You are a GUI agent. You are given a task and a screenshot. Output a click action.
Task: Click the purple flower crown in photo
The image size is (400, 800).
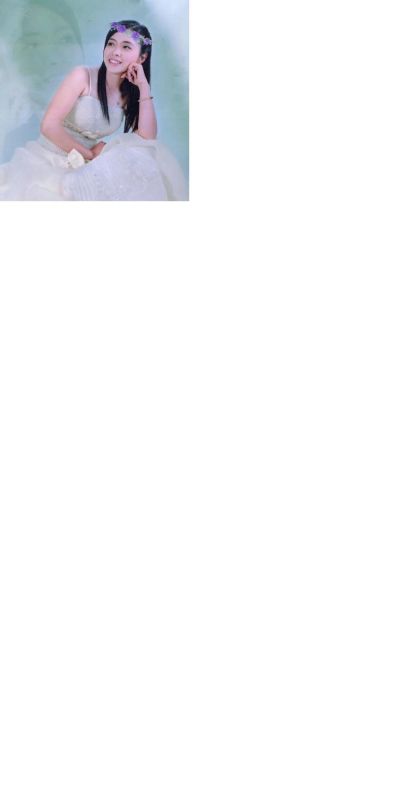pyautogui.click(x=131, y=32)
